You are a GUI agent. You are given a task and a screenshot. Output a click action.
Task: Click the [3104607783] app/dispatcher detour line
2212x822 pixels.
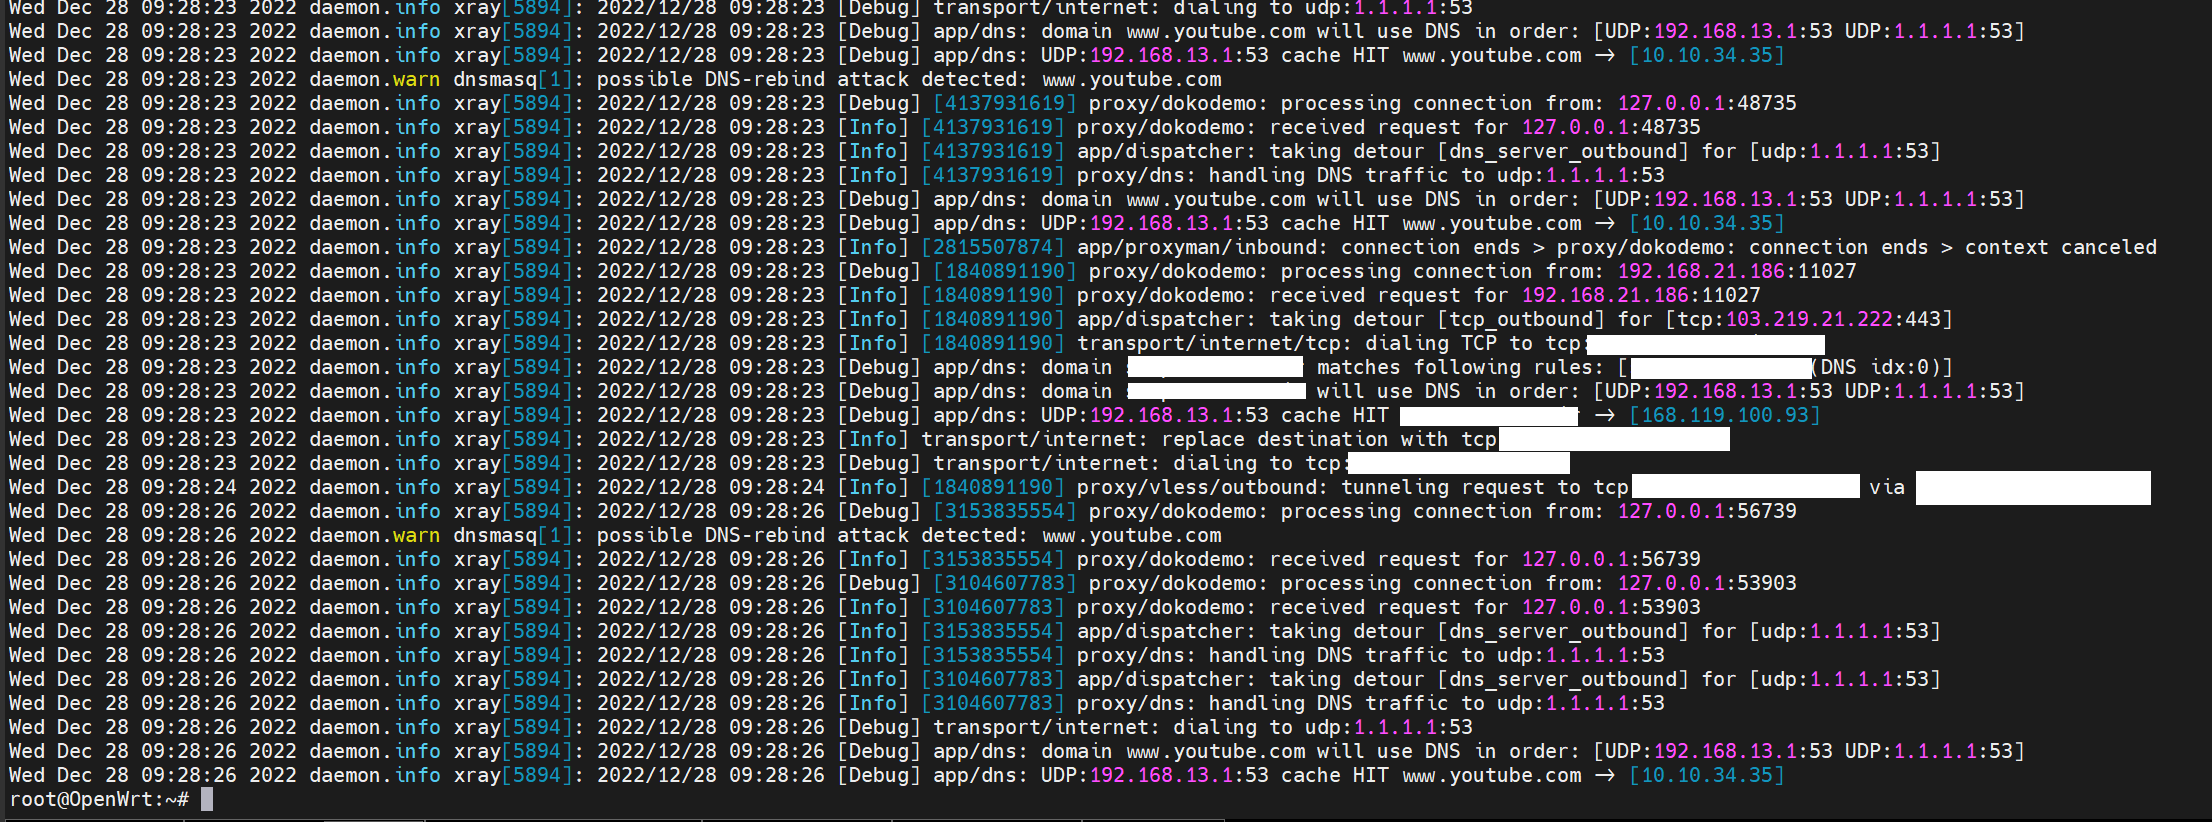[975, 679]
